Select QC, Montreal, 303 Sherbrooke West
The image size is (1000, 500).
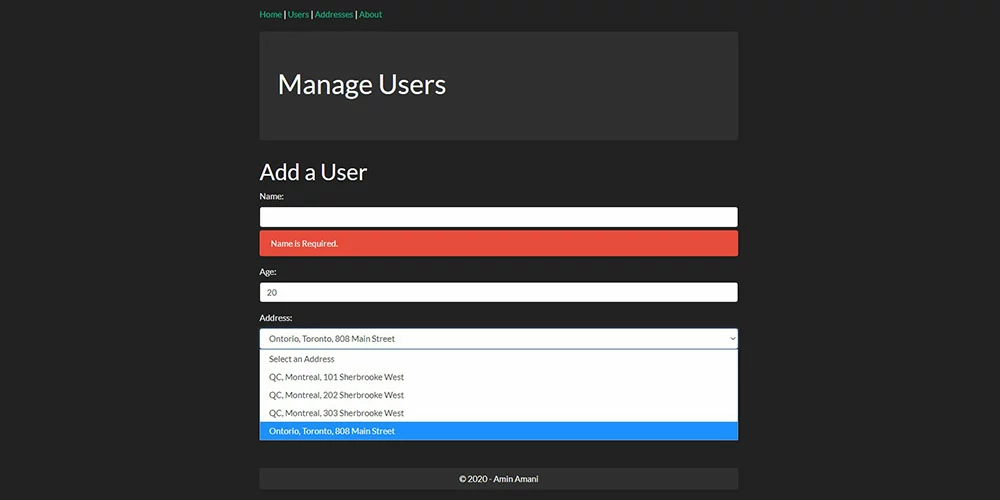499,413
